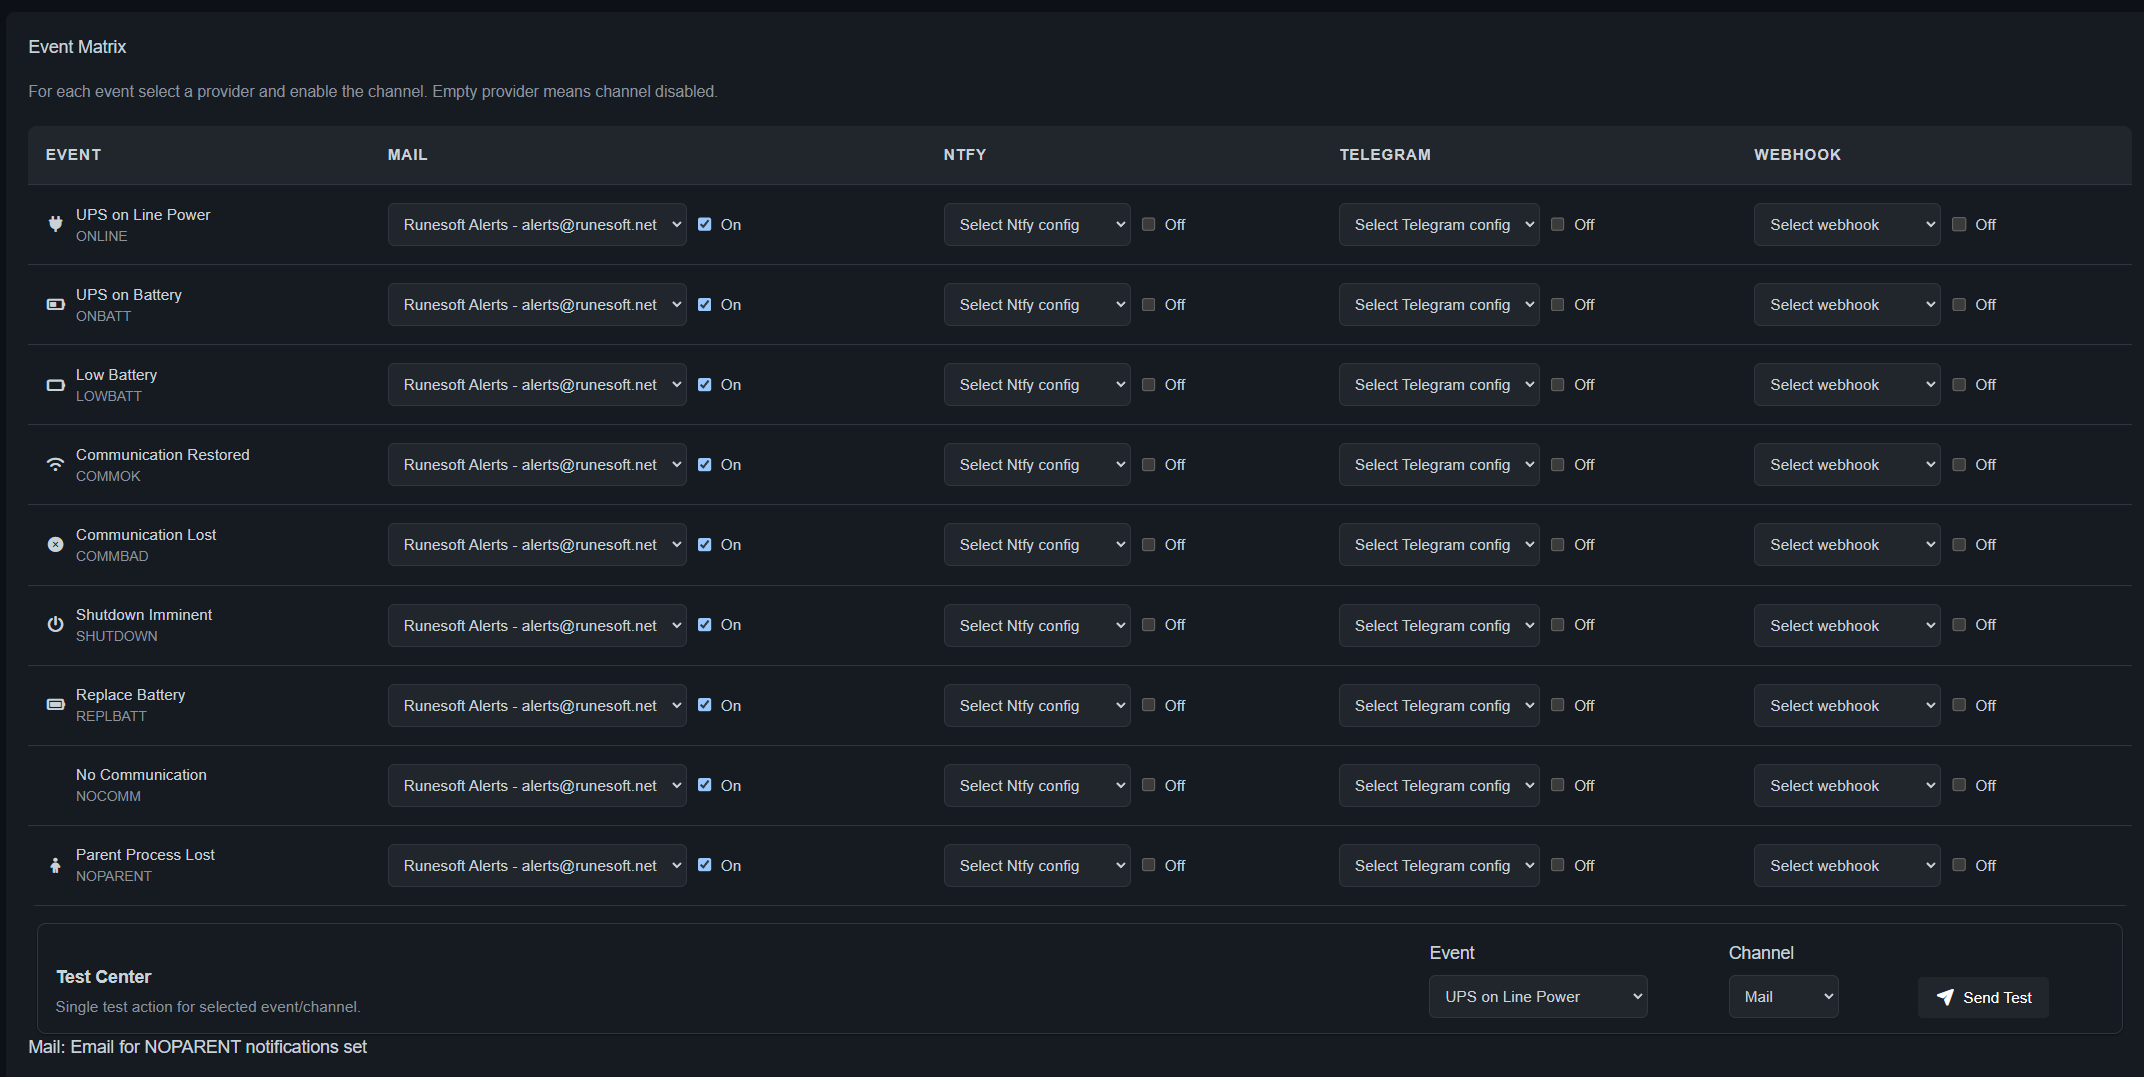Open Mail provider dropdown for Communication Lost
Viewport: 2144px width, 1077px height.
(x=537, y=545)
